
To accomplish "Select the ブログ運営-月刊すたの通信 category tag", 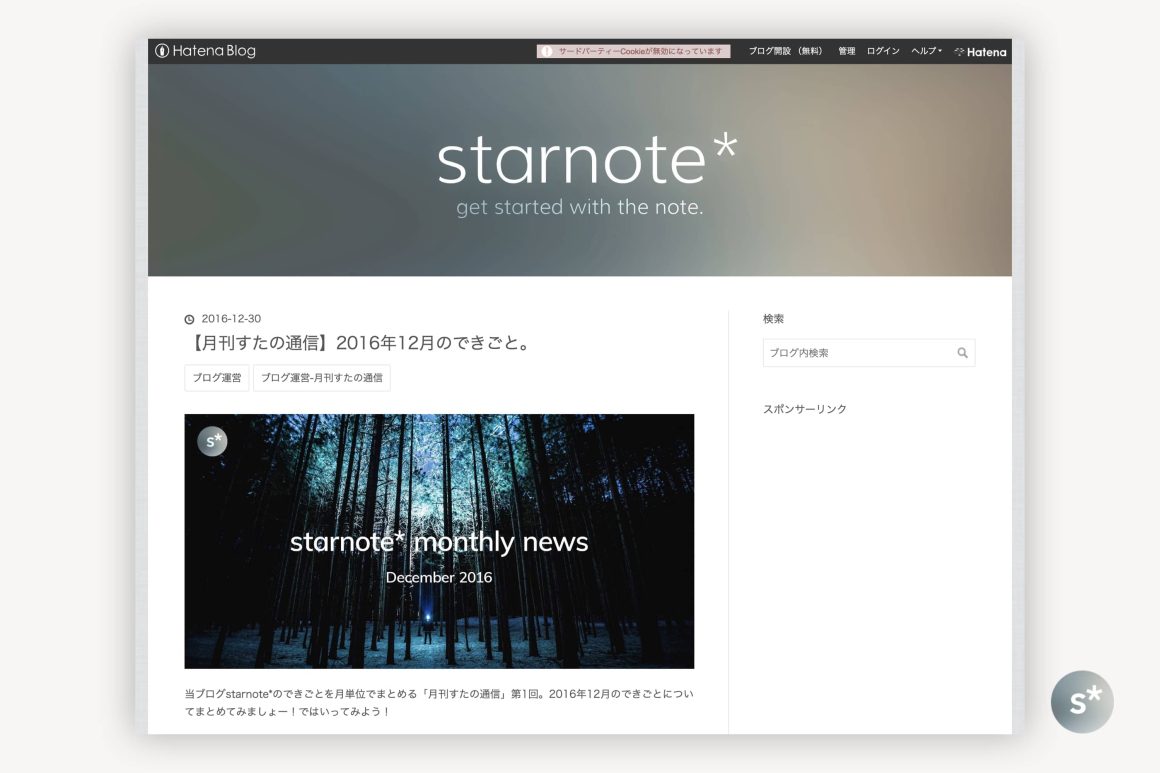I will coord(321,378).
